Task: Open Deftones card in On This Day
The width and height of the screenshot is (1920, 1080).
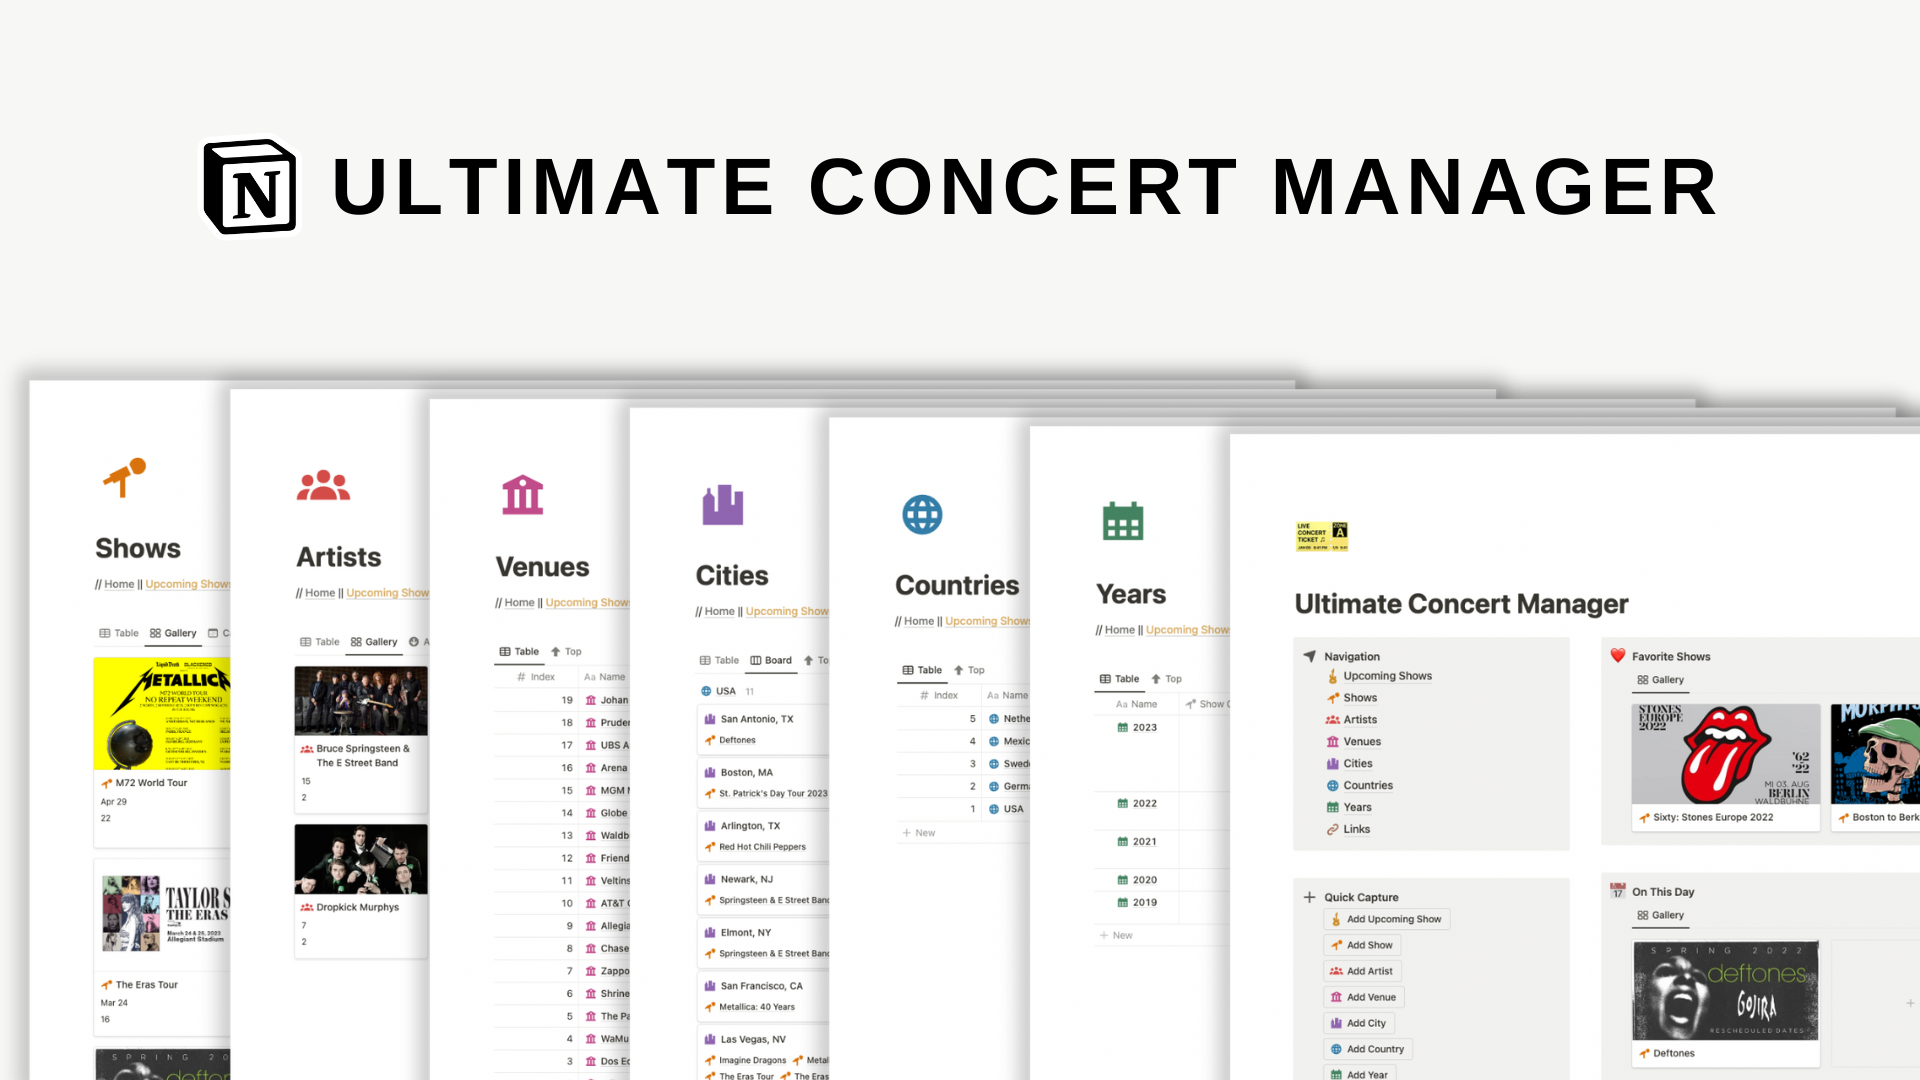Action: (x=1726, y=1003)
